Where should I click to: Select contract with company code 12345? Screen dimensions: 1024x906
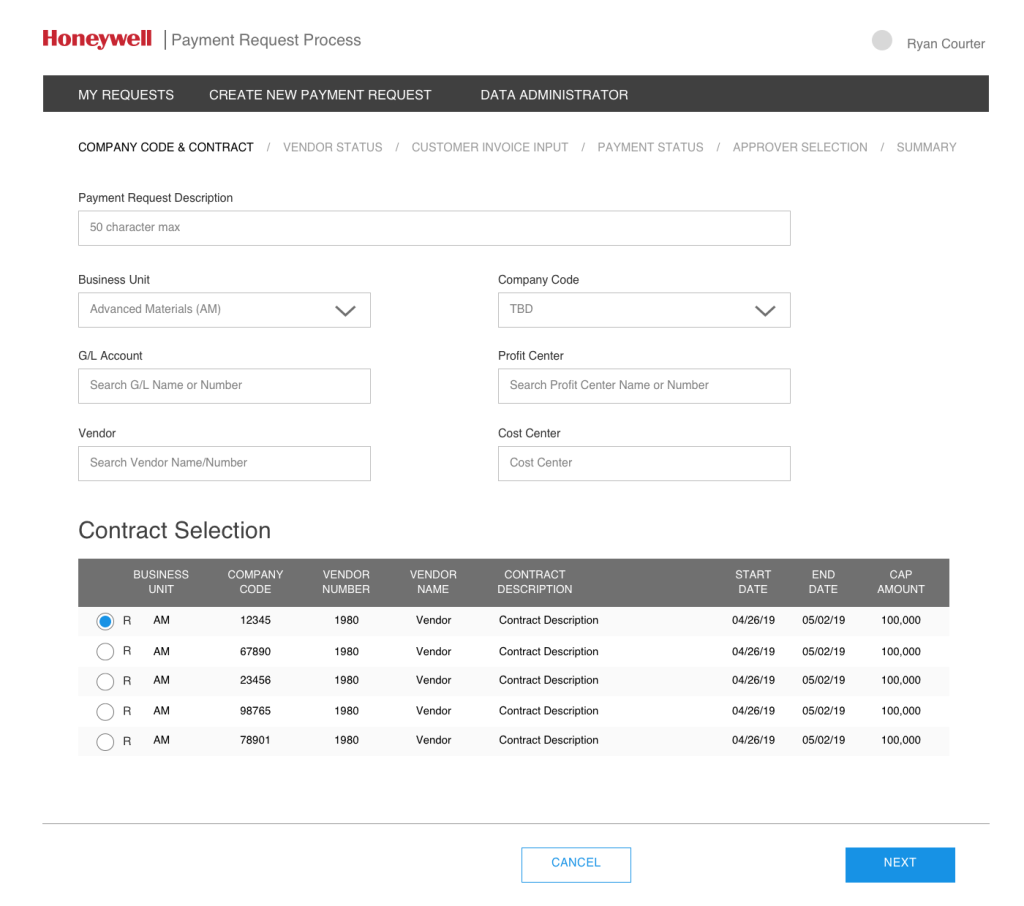click(105, 622)
